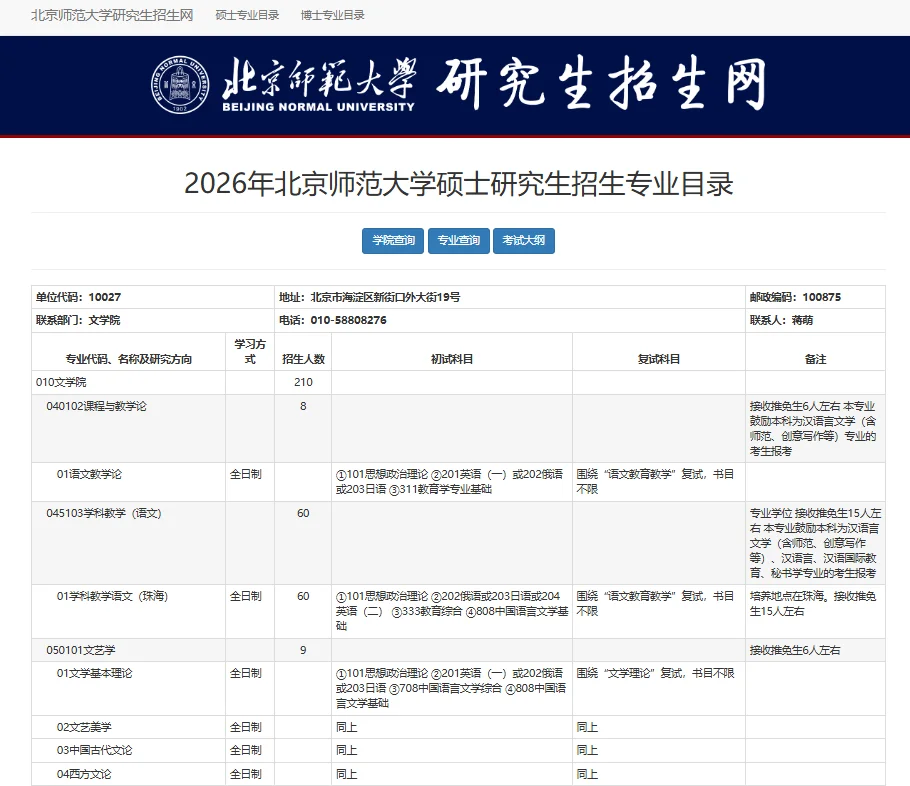
Task: Click the 050101文艺学 row
Action: [x=458, y=650]
